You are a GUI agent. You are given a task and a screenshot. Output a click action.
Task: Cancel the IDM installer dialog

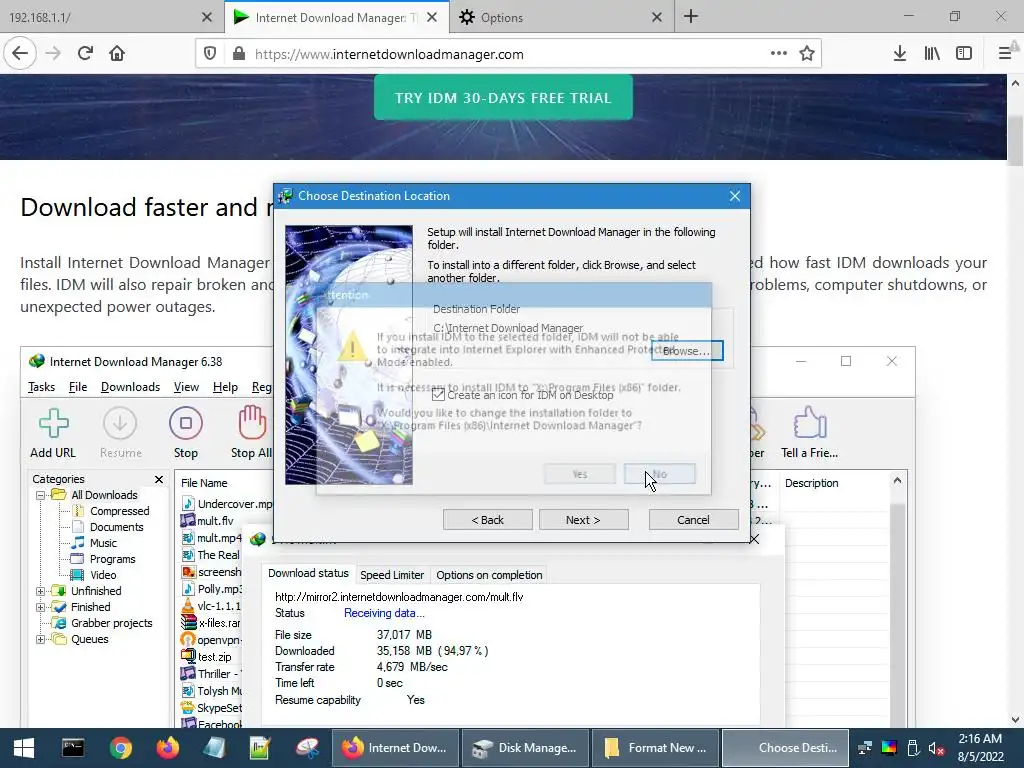(693, 520)
